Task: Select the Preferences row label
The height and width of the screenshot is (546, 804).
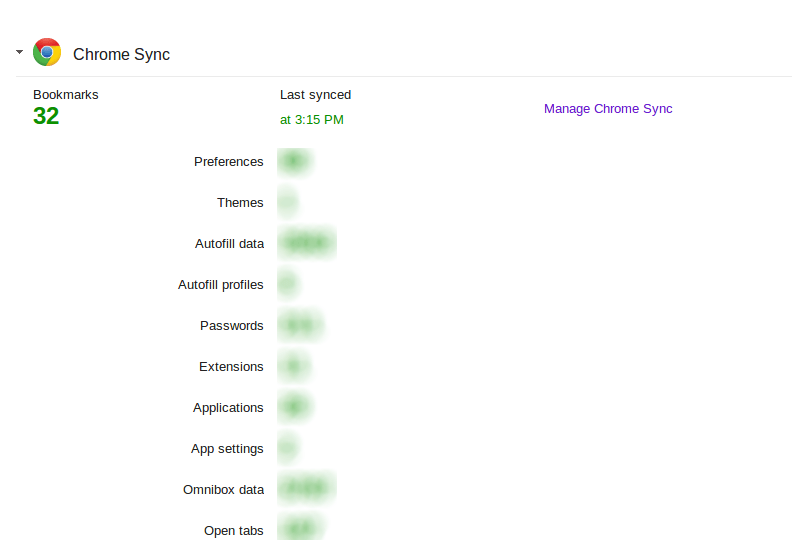Action: 229,162
